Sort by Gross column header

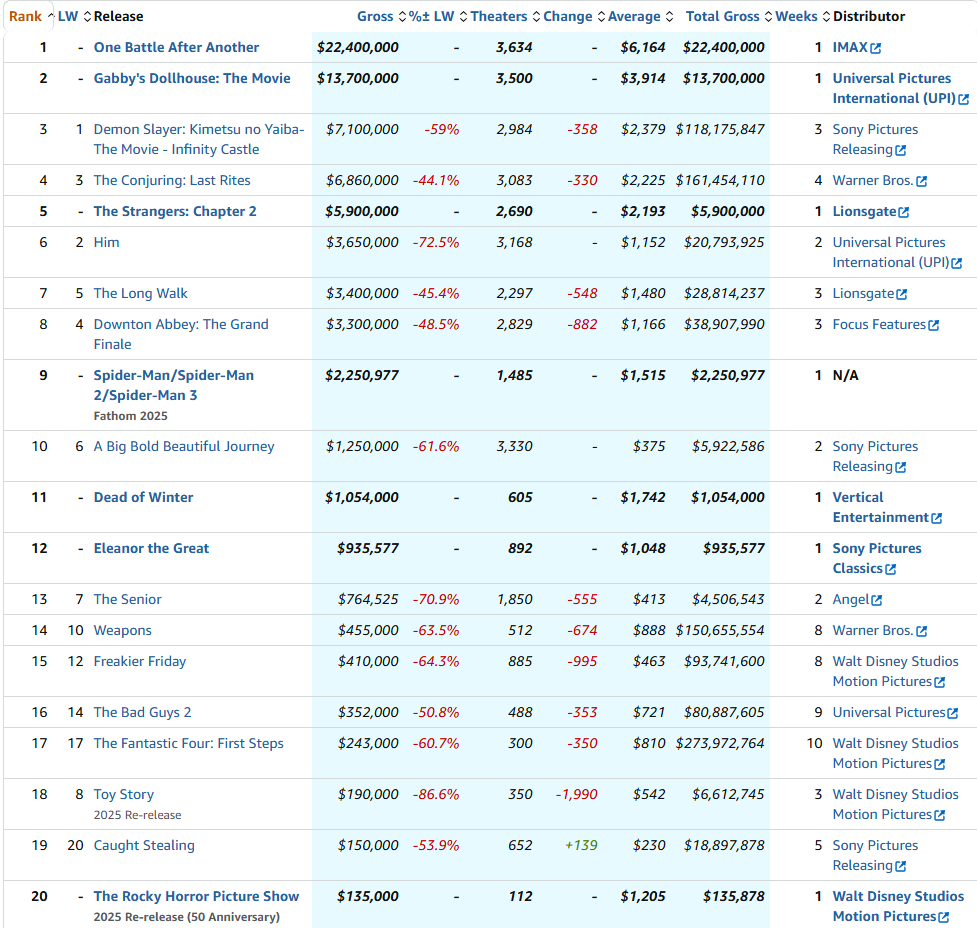click(381, 16)
